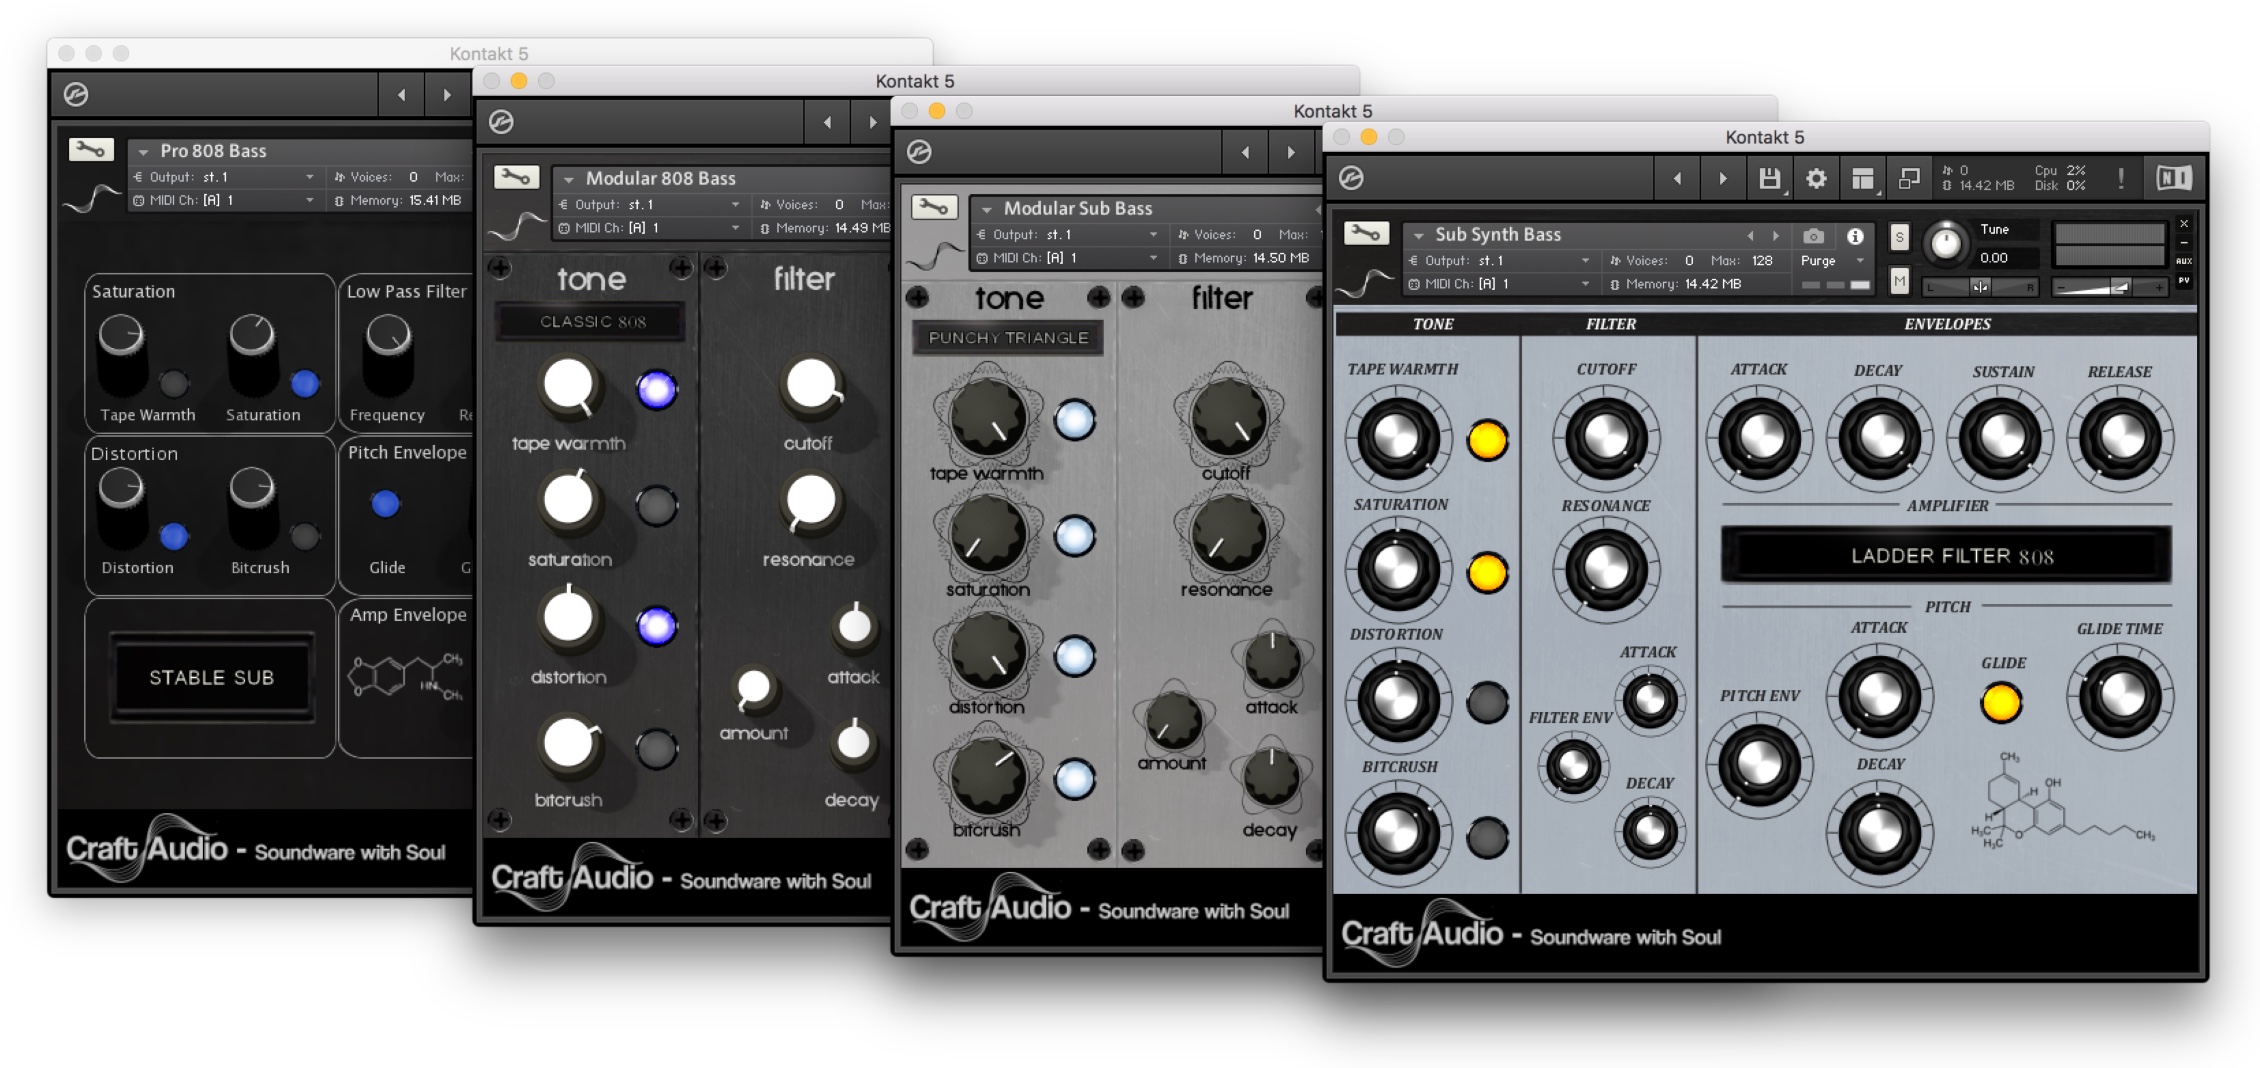Toggle Saturation yellow LED in Sub Synth Bass
The width and height of the screenshot is (2260, 1068).
pyautogui.click(x=1487, y=572)
